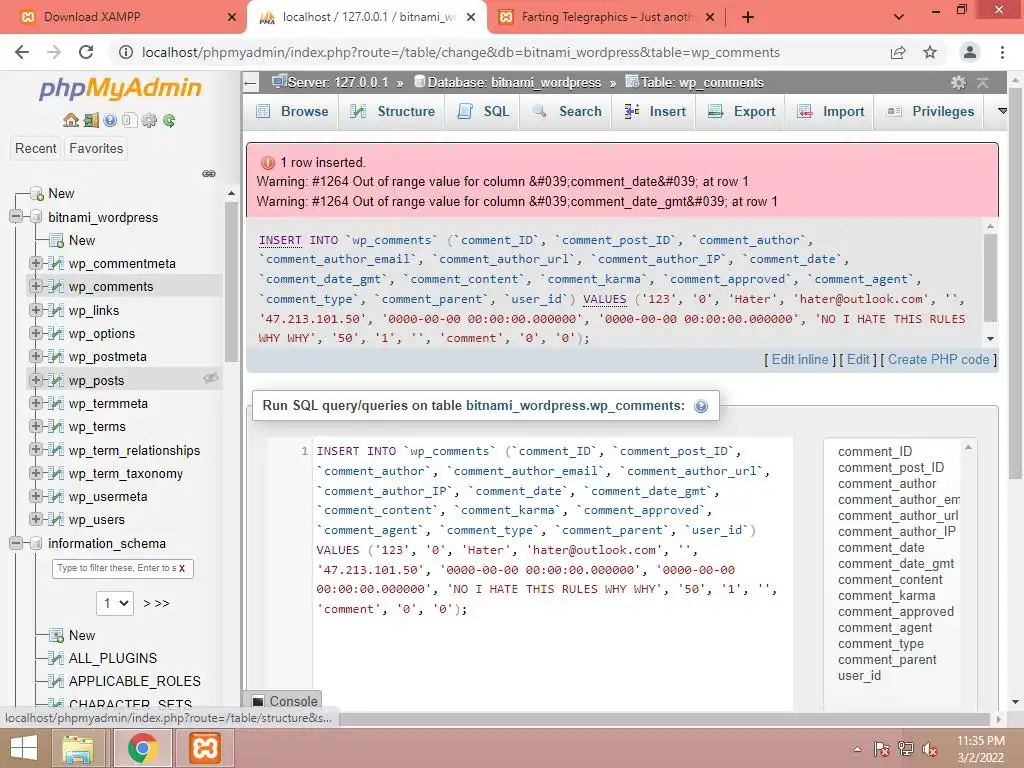Expand the wp_options table node

coord(36,333)
